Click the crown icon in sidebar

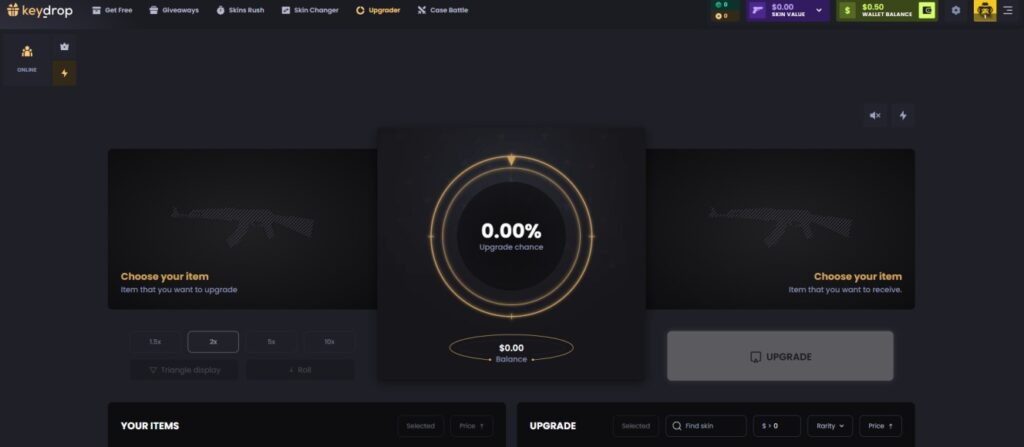(64, 47)
